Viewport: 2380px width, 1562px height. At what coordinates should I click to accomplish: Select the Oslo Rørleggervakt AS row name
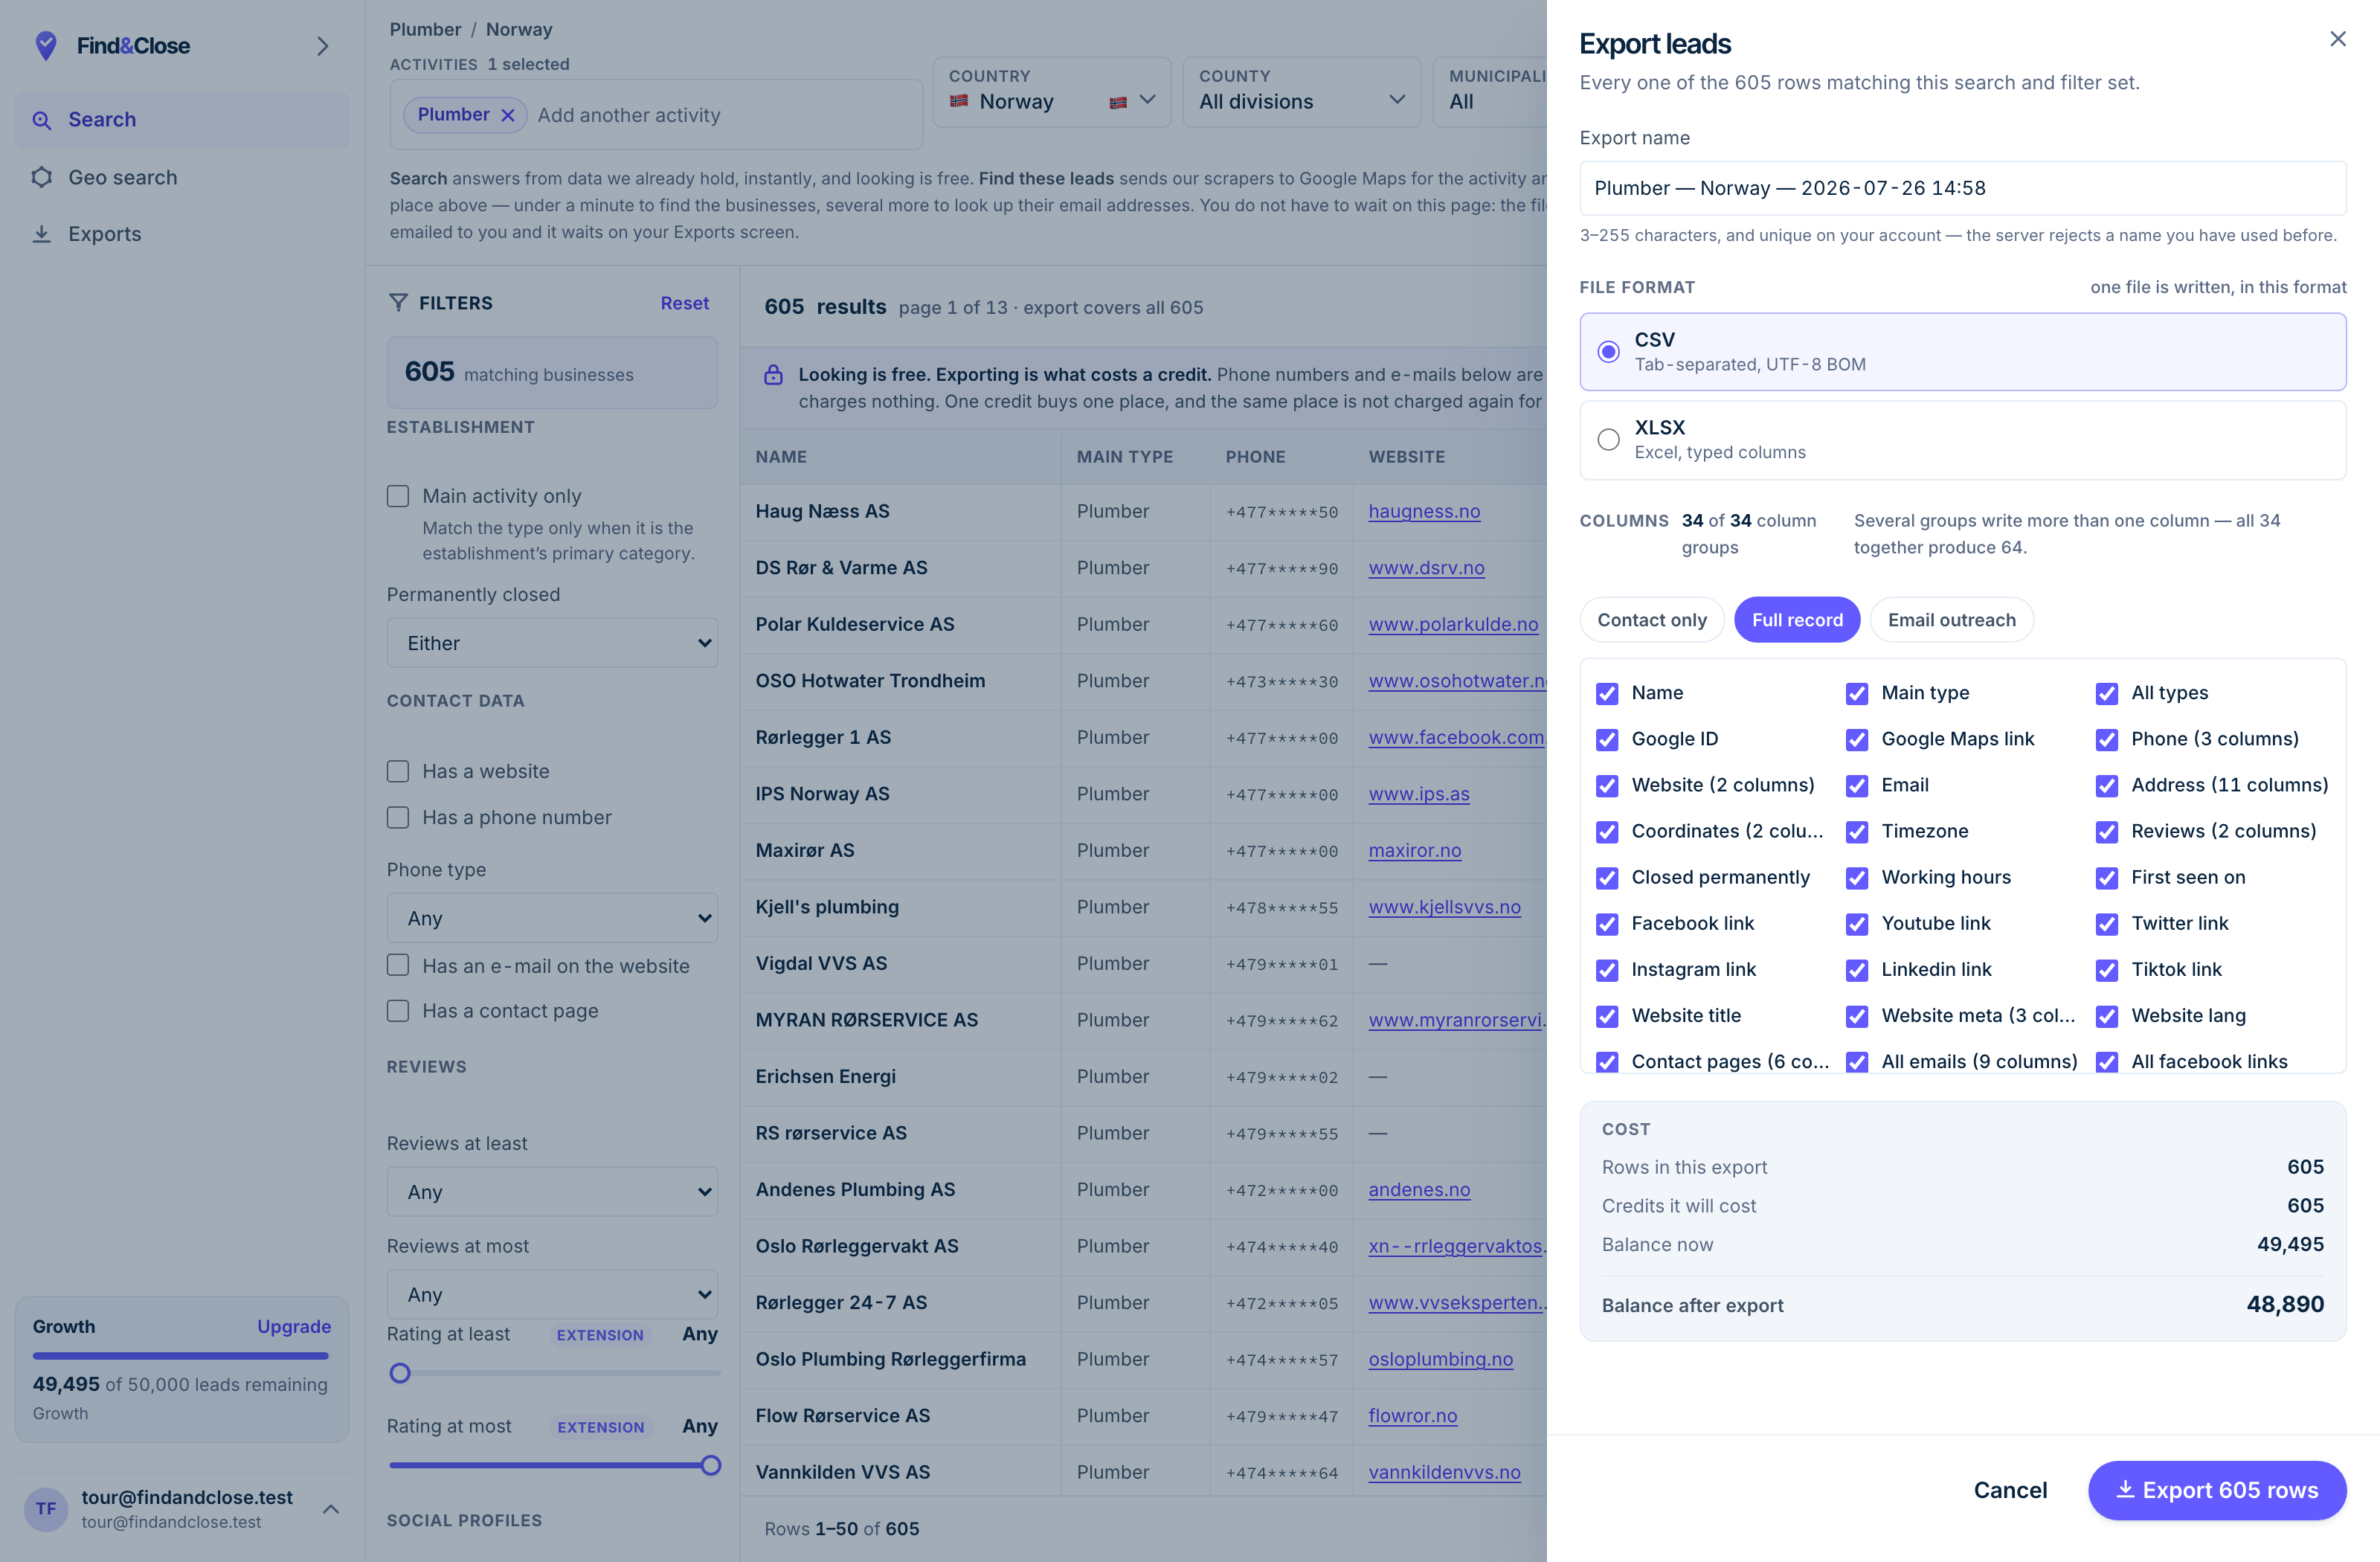pos(857,1246)
